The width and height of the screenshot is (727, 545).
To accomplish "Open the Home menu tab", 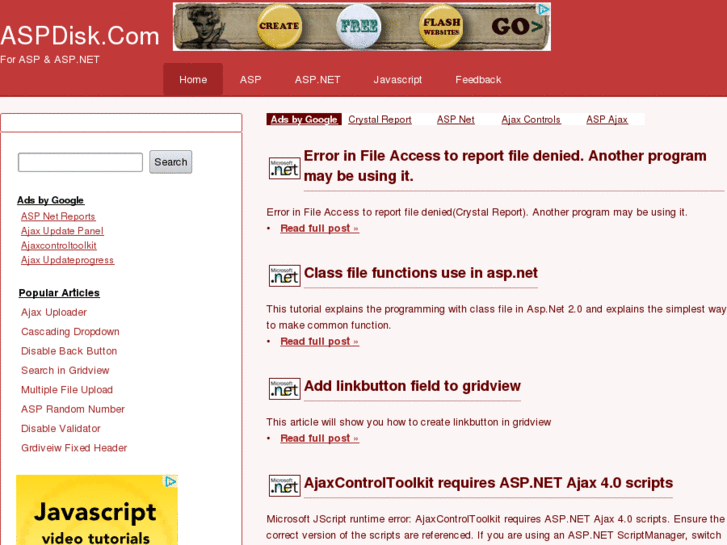I will pyautogui.click(x=193, y=80).
